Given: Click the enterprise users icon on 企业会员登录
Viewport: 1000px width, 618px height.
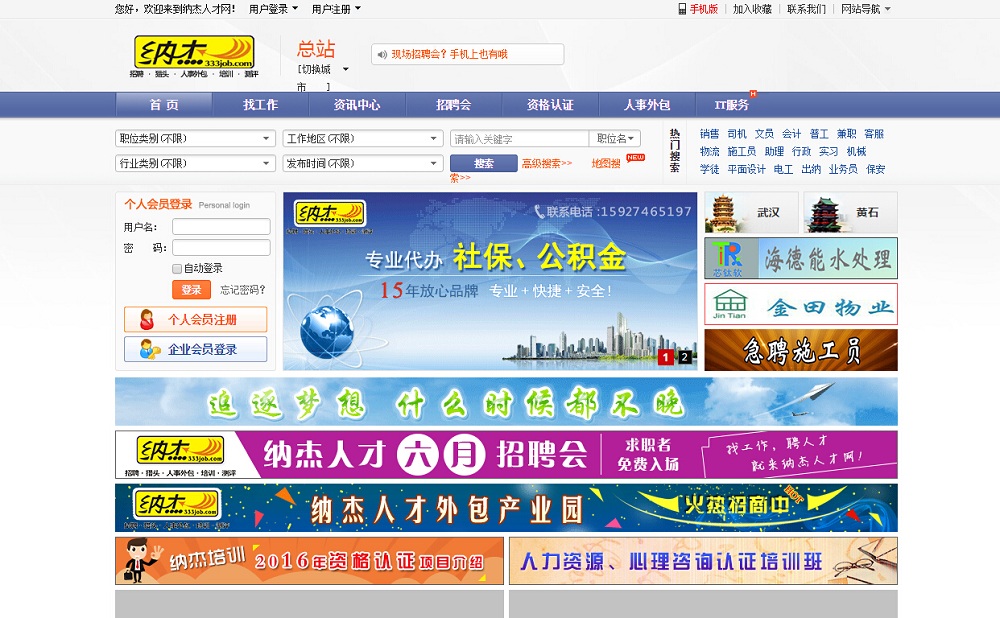Looking at the screenshot, I should point(150,349).
